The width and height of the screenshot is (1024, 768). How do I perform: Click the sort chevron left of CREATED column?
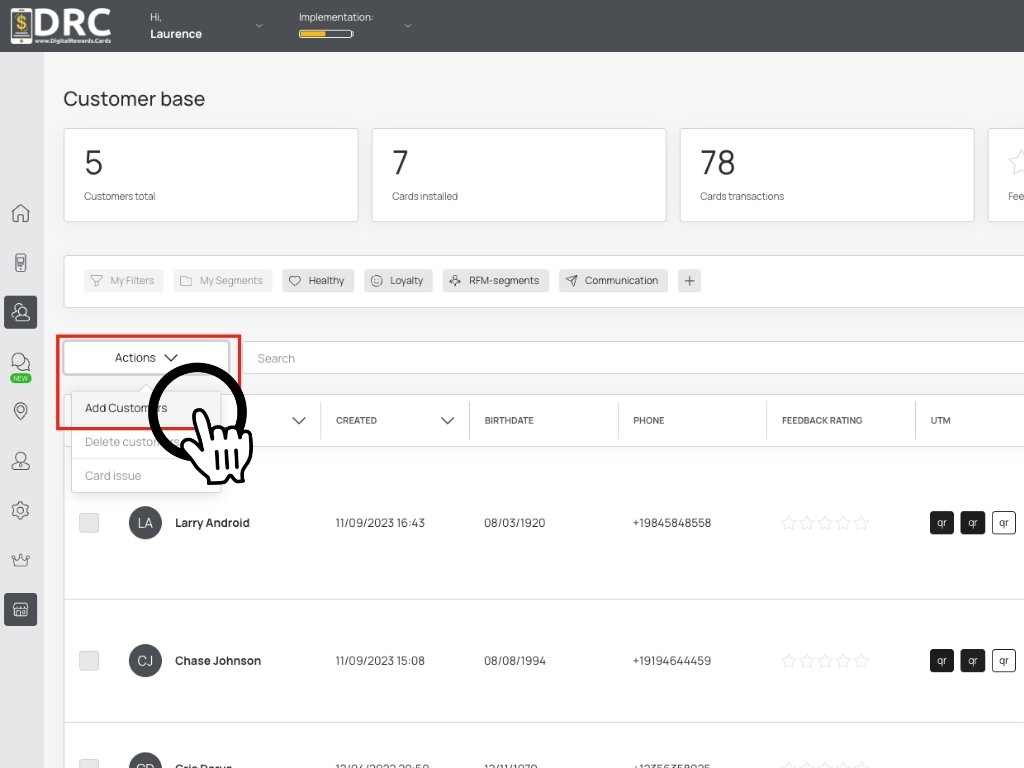(298, 421)
